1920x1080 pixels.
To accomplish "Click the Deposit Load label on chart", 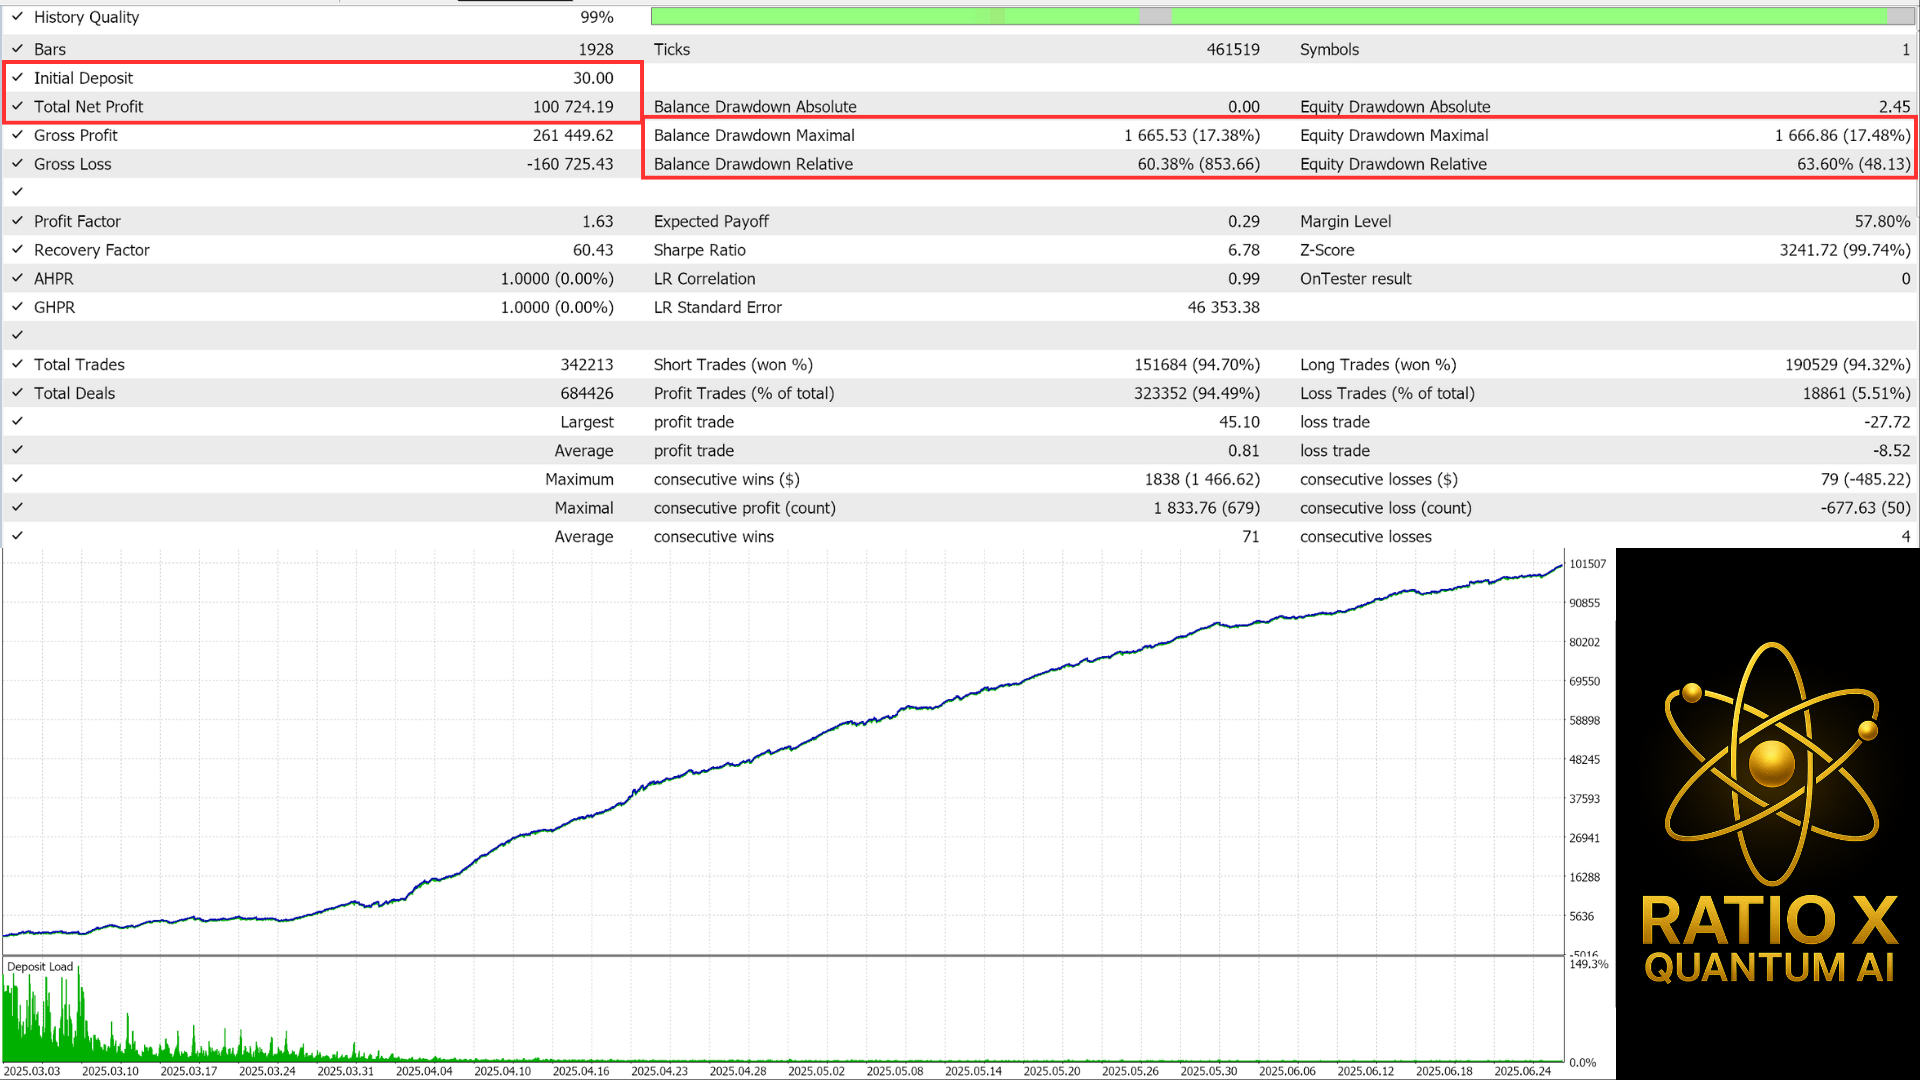I will pos(40,967).
